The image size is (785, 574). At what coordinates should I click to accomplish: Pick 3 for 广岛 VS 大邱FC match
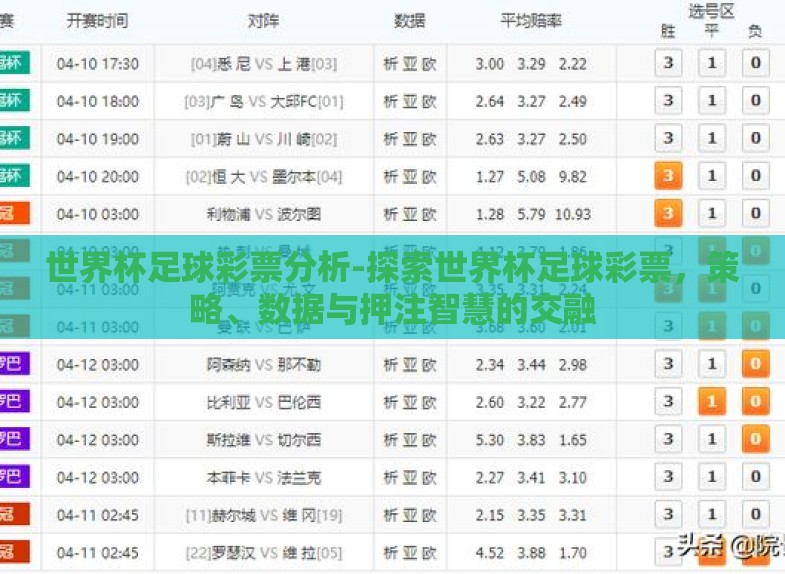[668, 101]
